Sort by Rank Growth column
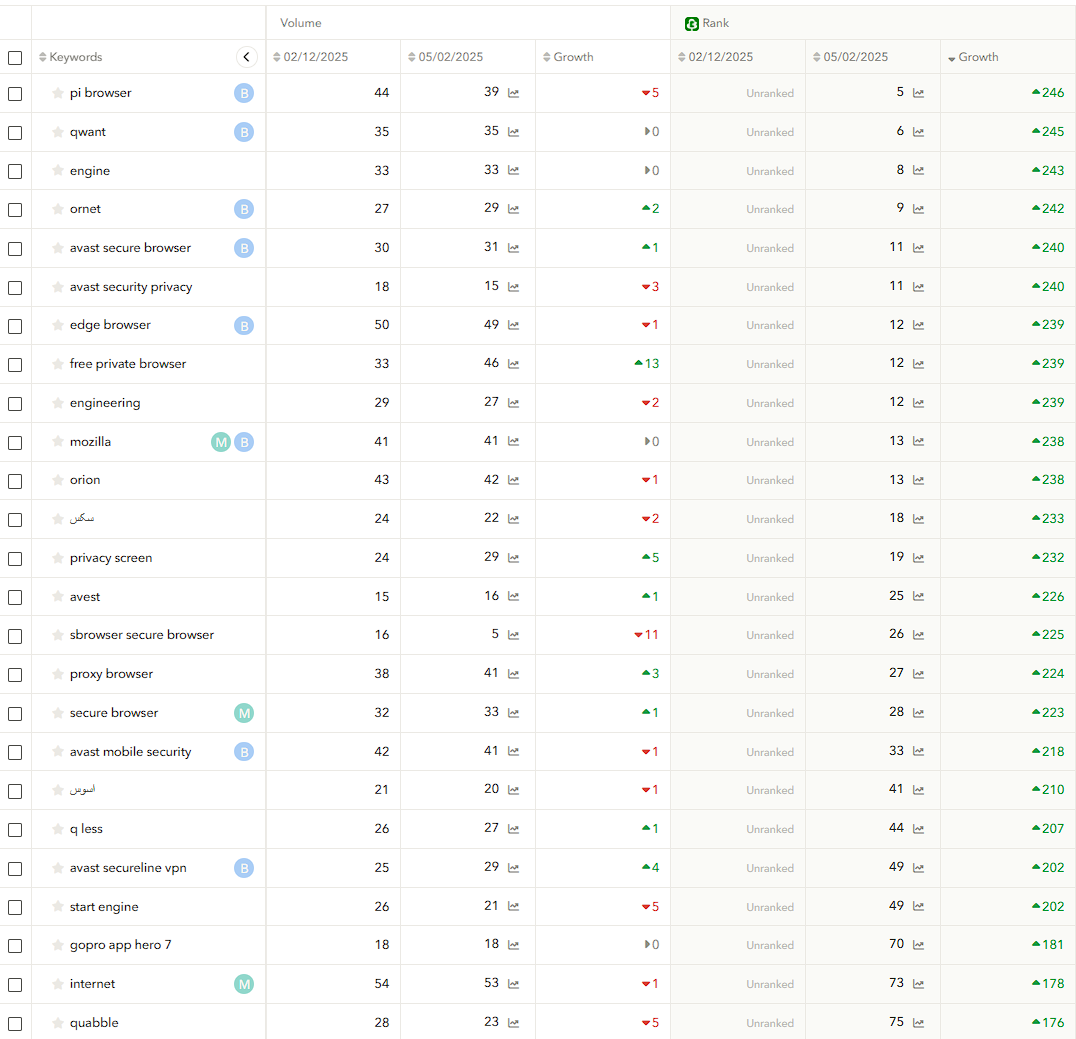Image resolution: width=1076 pixels, height=1039 pixels. 973,57
